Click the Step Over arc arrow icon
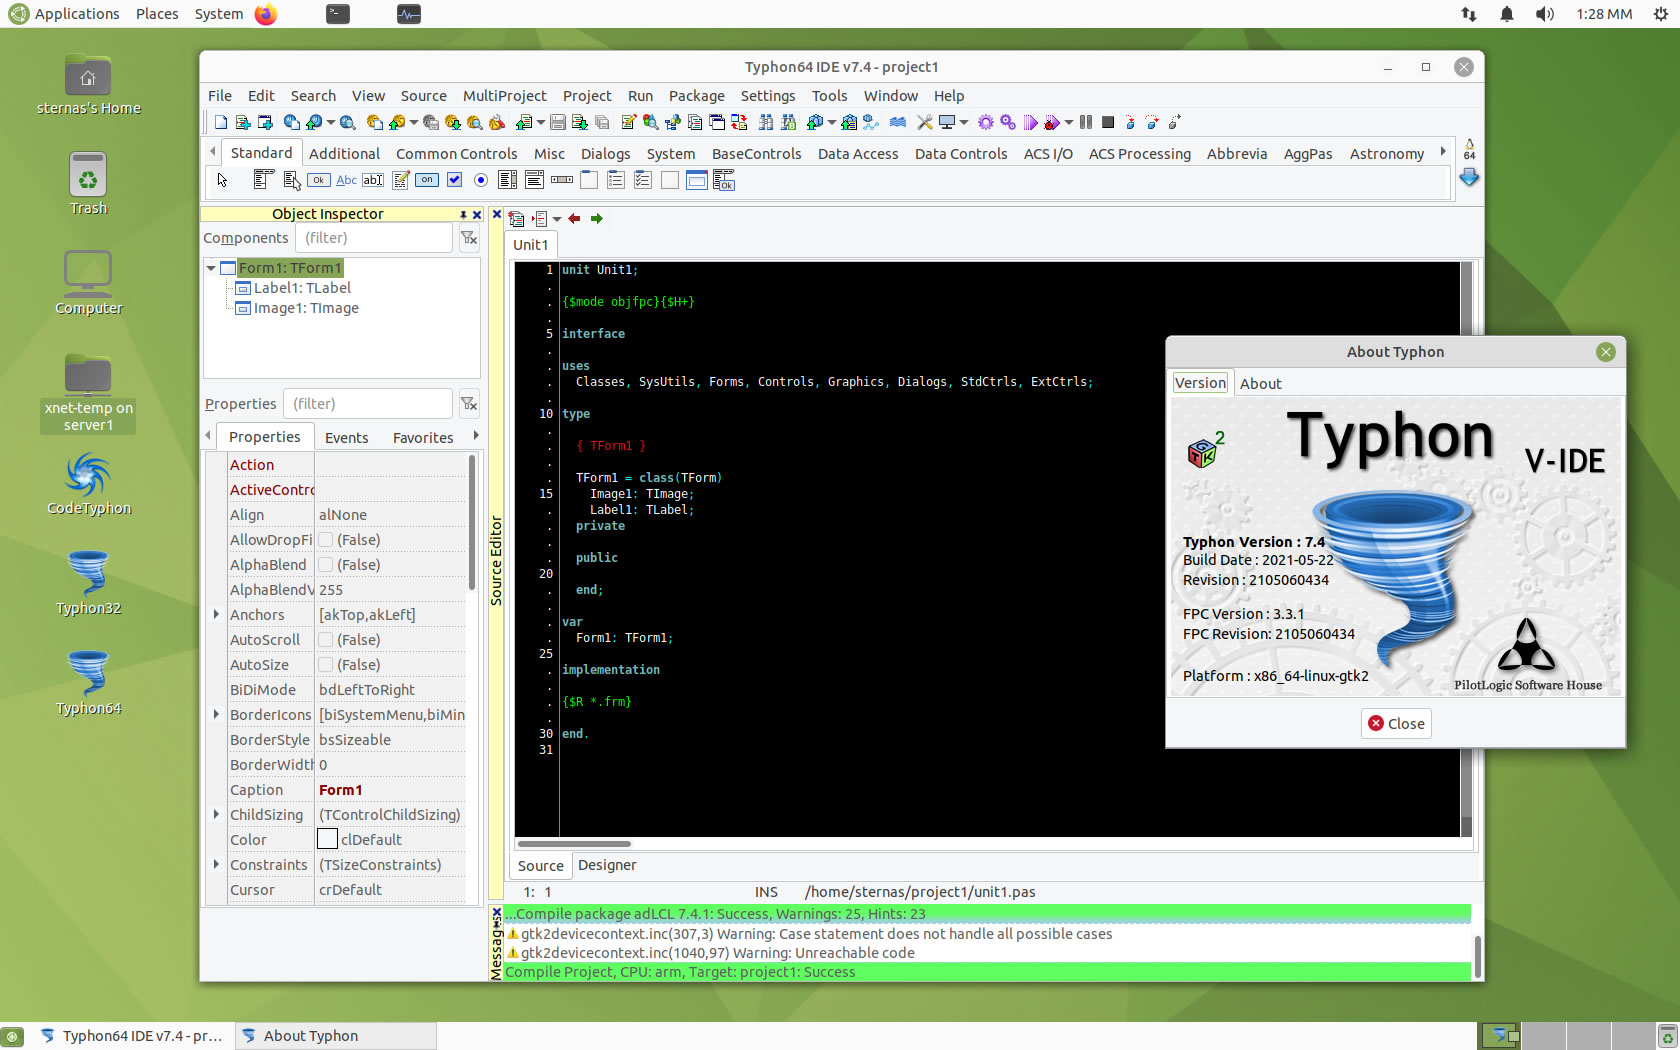 (1152, 122)
